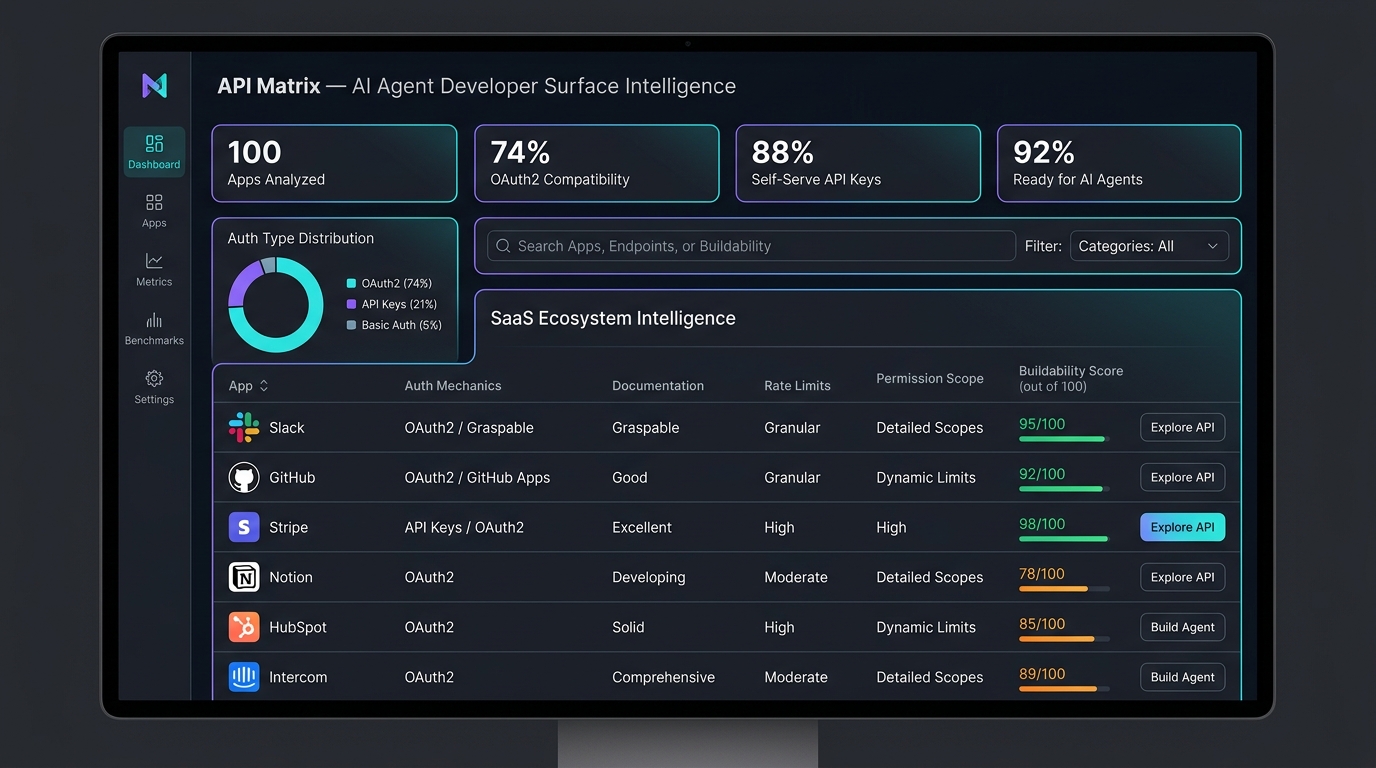Screen dimensions: 1376x768
Task: Select the OAuth2 (74%) legend swatch
Action: coord(351,284)
